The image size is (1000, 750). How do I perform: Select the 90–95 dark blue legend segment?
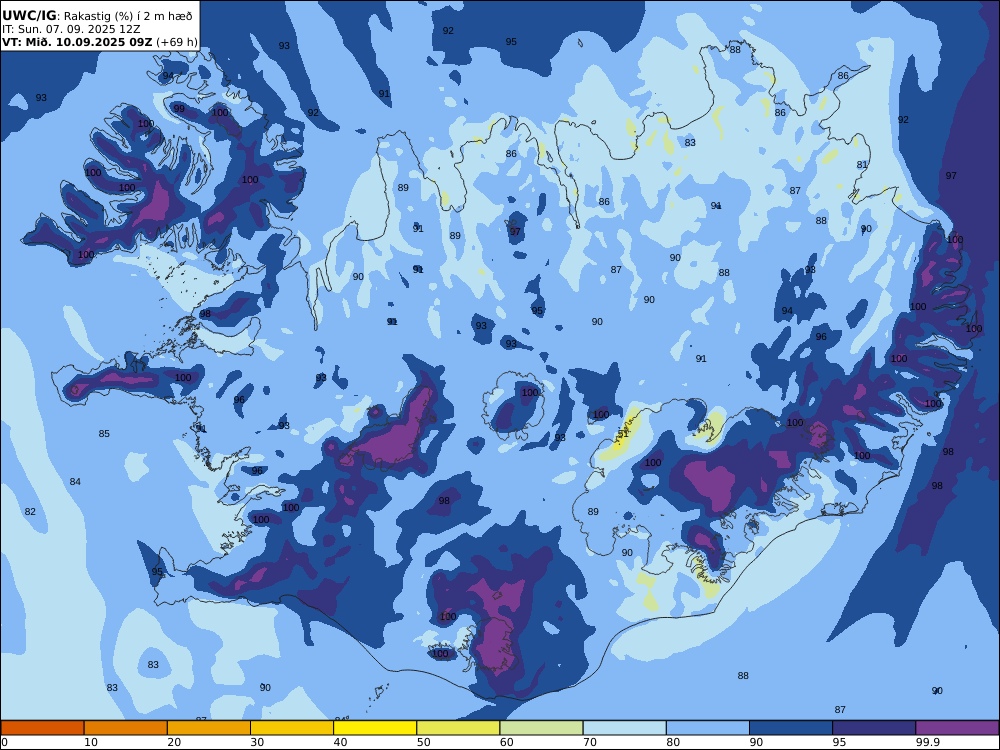pyautogui.click(x=791, y=728)
